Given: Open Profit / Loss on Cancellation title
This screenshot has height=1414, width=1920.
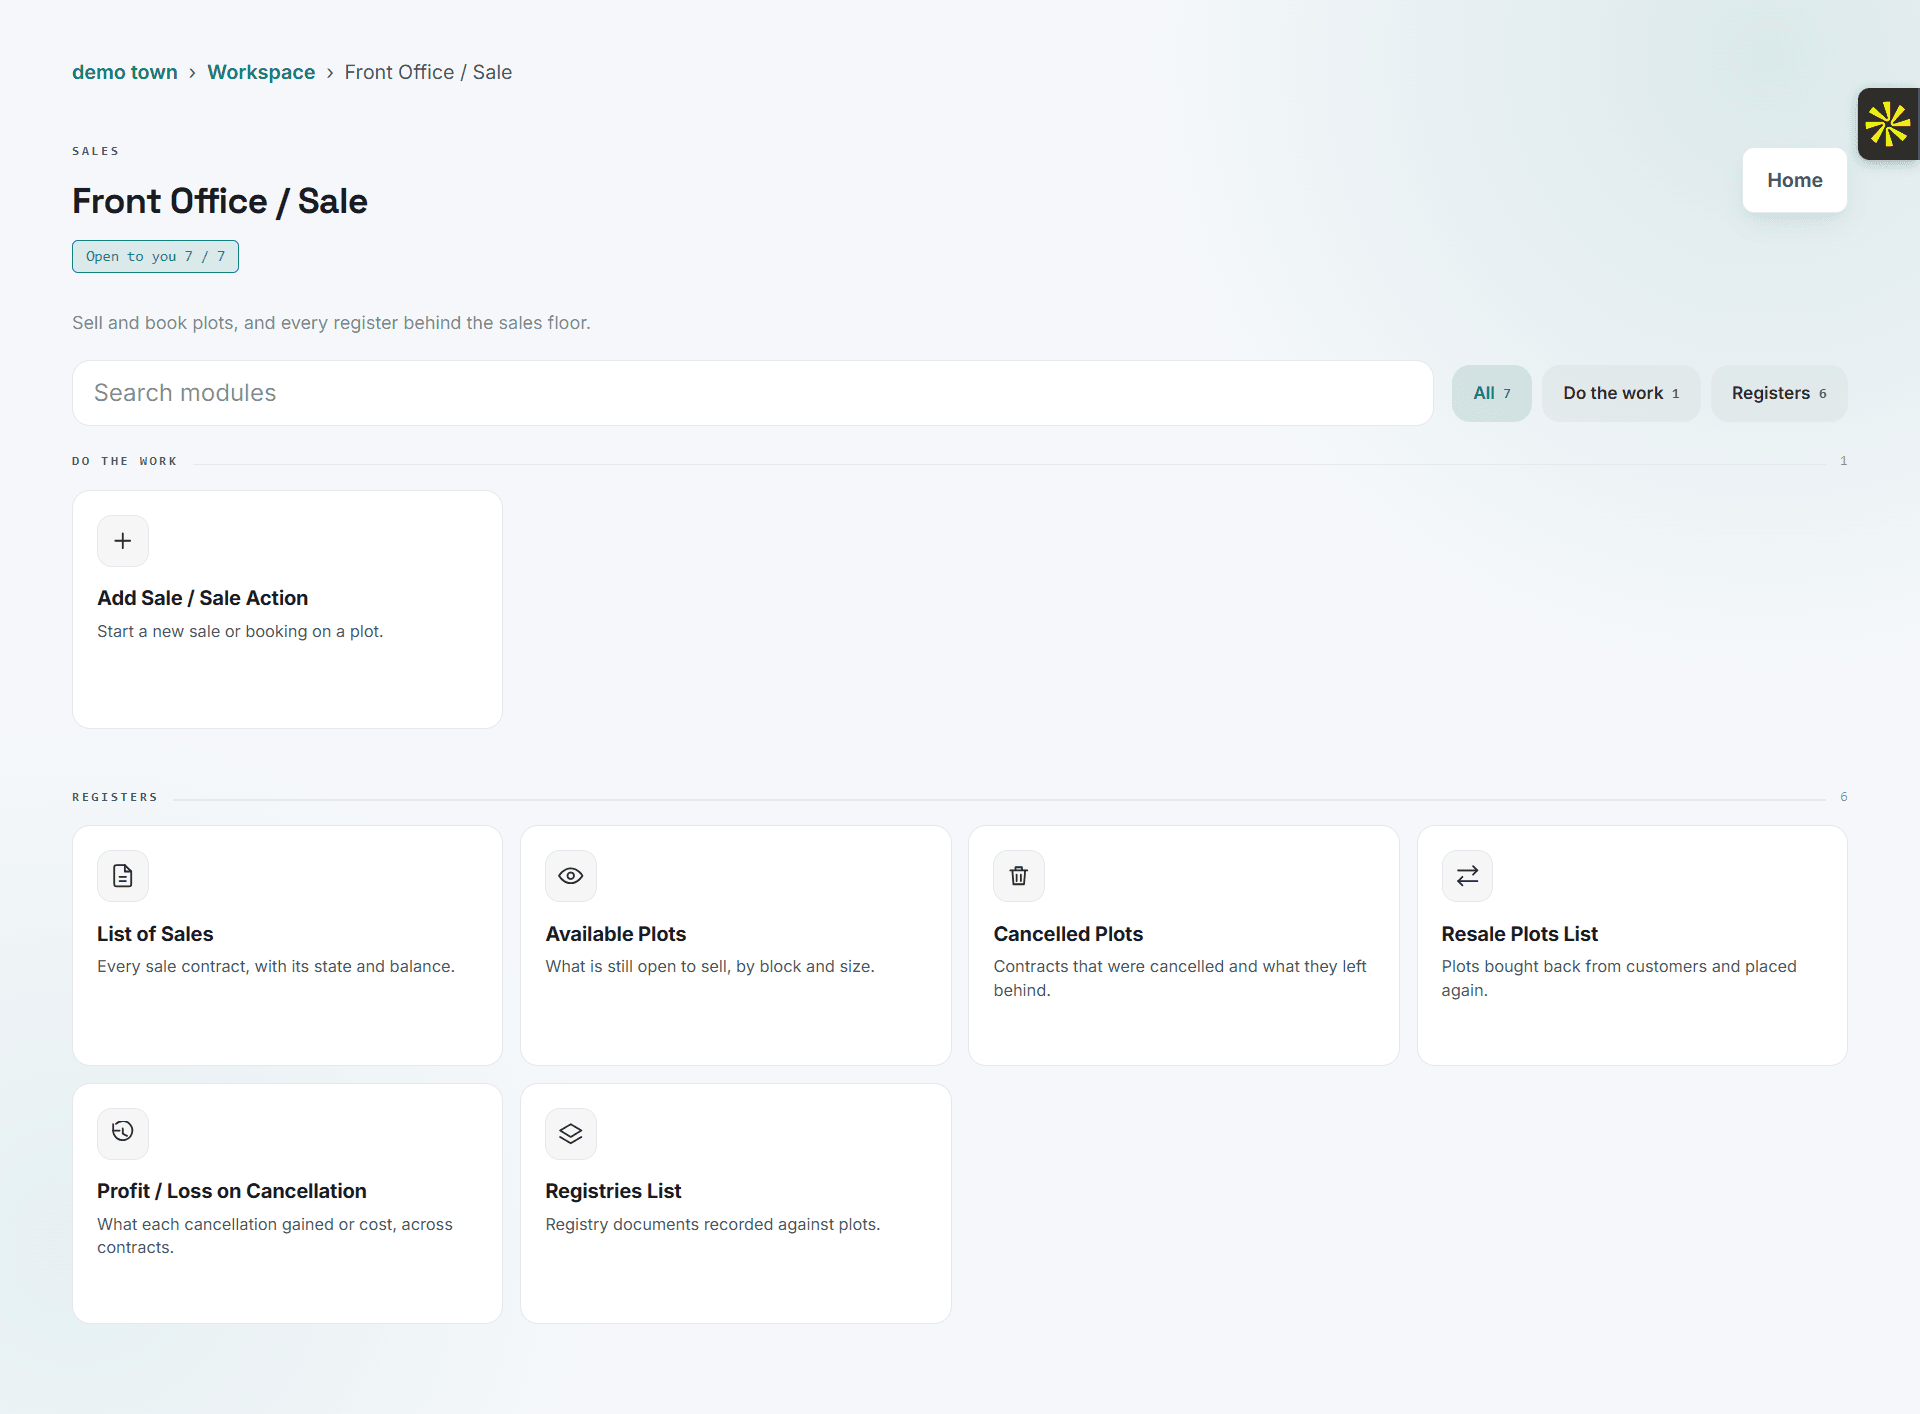Looking at the screenshot, I should [x=232, y=1191].
